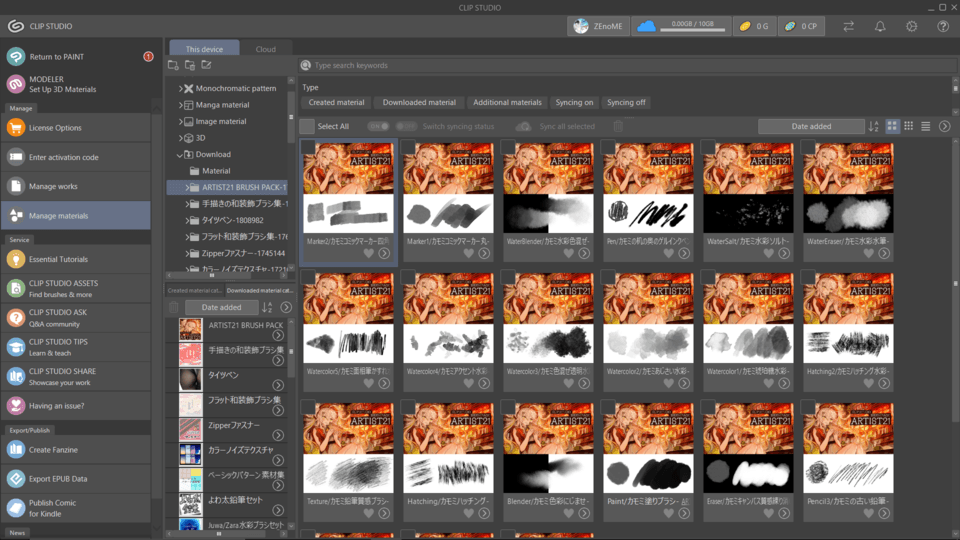Screen dimensions: 960x540
Task: Click the search magnifier icon
Action: [x=306, y=65]
